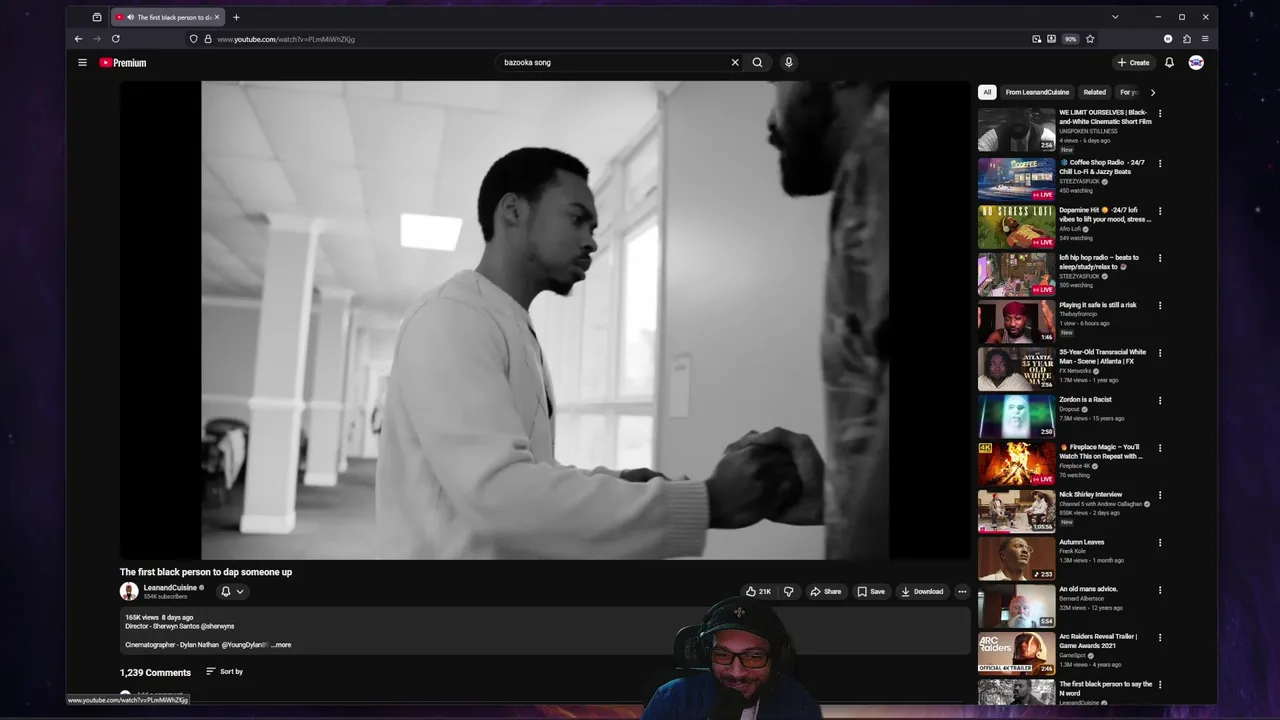Open options for 'Playing it safe' video
1280x720 pixels.
pyautogui.click(x=1160, y=306)
